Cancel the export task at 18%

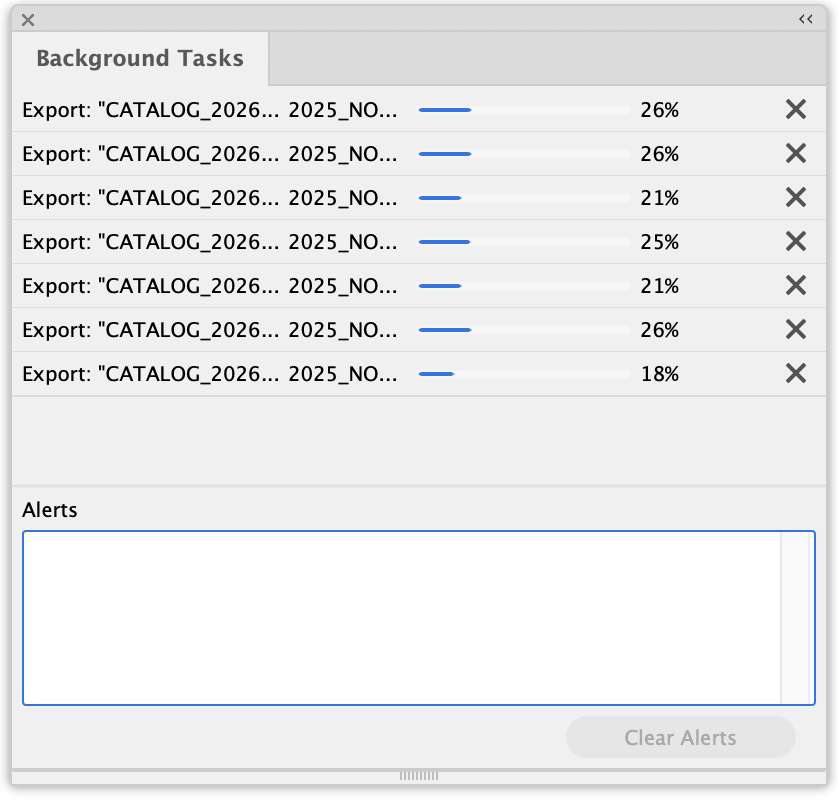[x=795, y=374]
